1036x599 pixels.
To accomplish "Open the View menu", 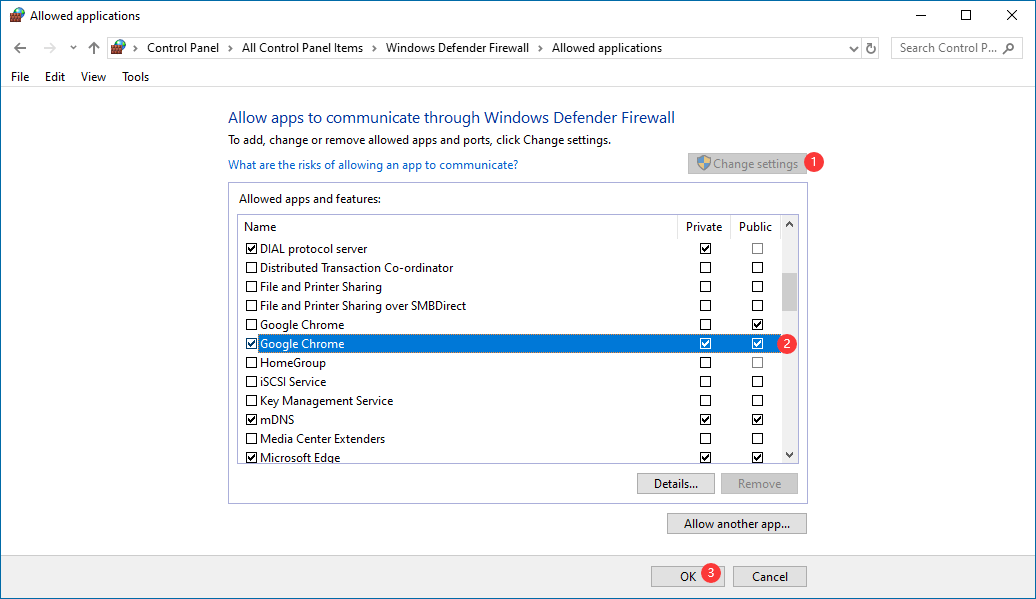I will tap(92, 76).
